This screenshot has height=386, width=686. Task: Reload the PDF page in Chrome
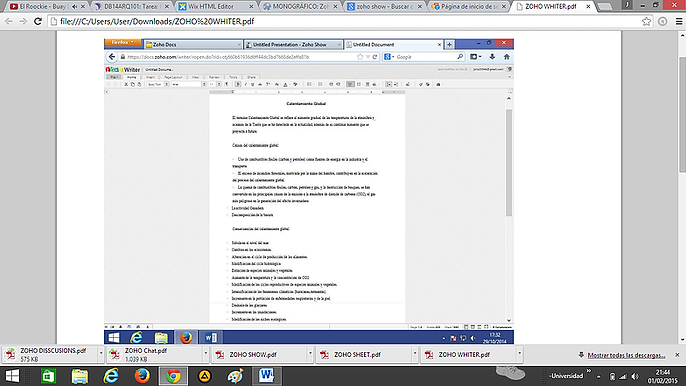coord(38,21)
